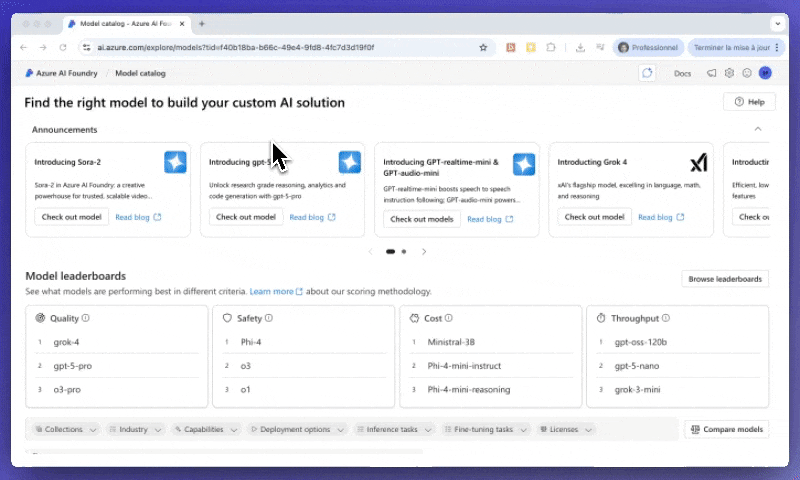Check out model on gpt-5-pro card

click(245, 217)
